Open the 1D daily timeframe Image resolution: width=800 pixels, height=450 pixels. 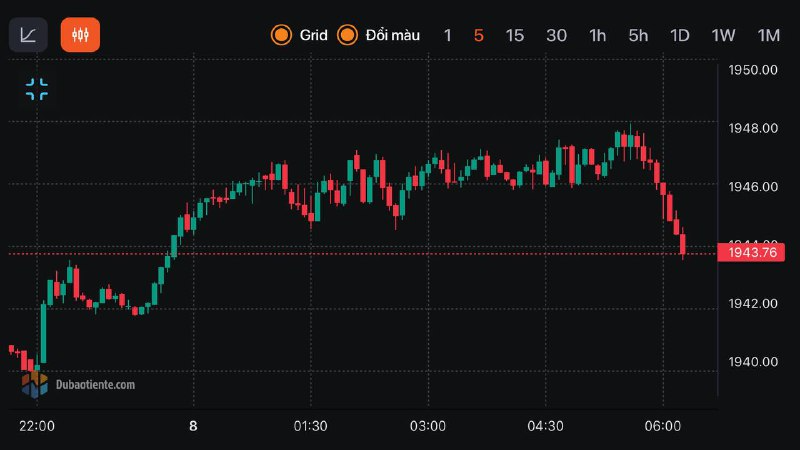pyautogui.click(x=680, y=35)
